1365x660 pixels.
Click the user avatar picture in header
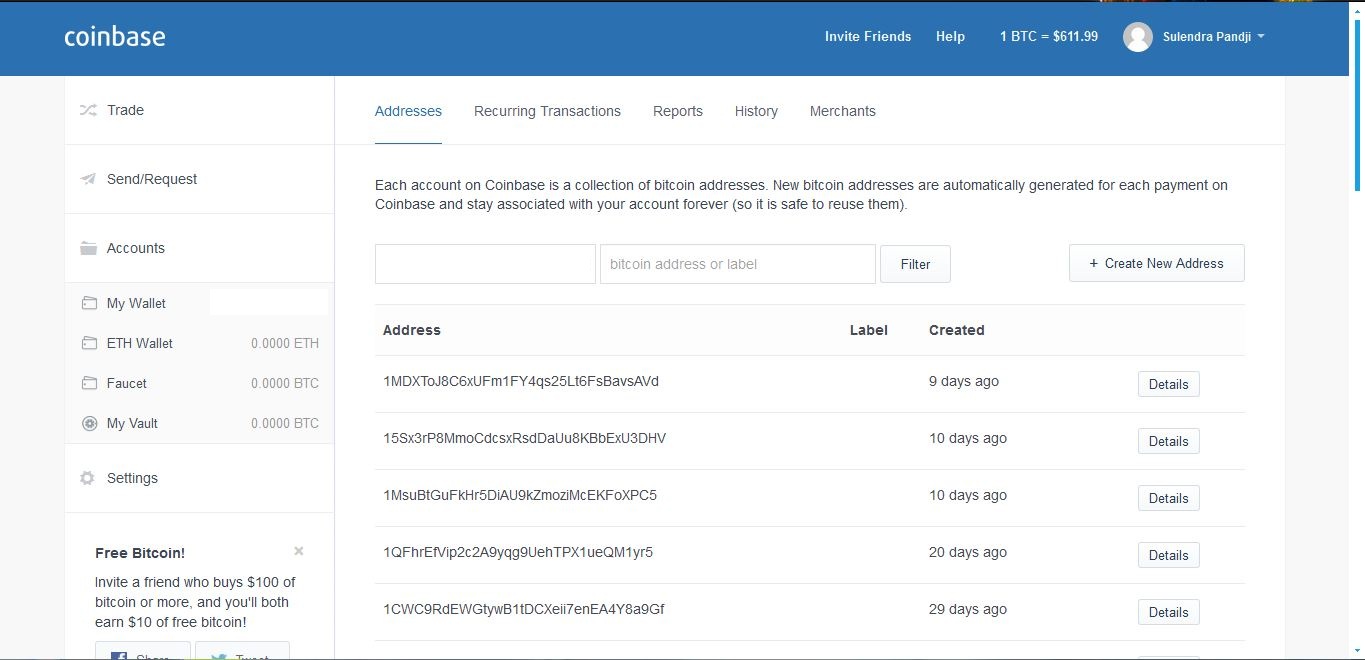pos(1138,37)
